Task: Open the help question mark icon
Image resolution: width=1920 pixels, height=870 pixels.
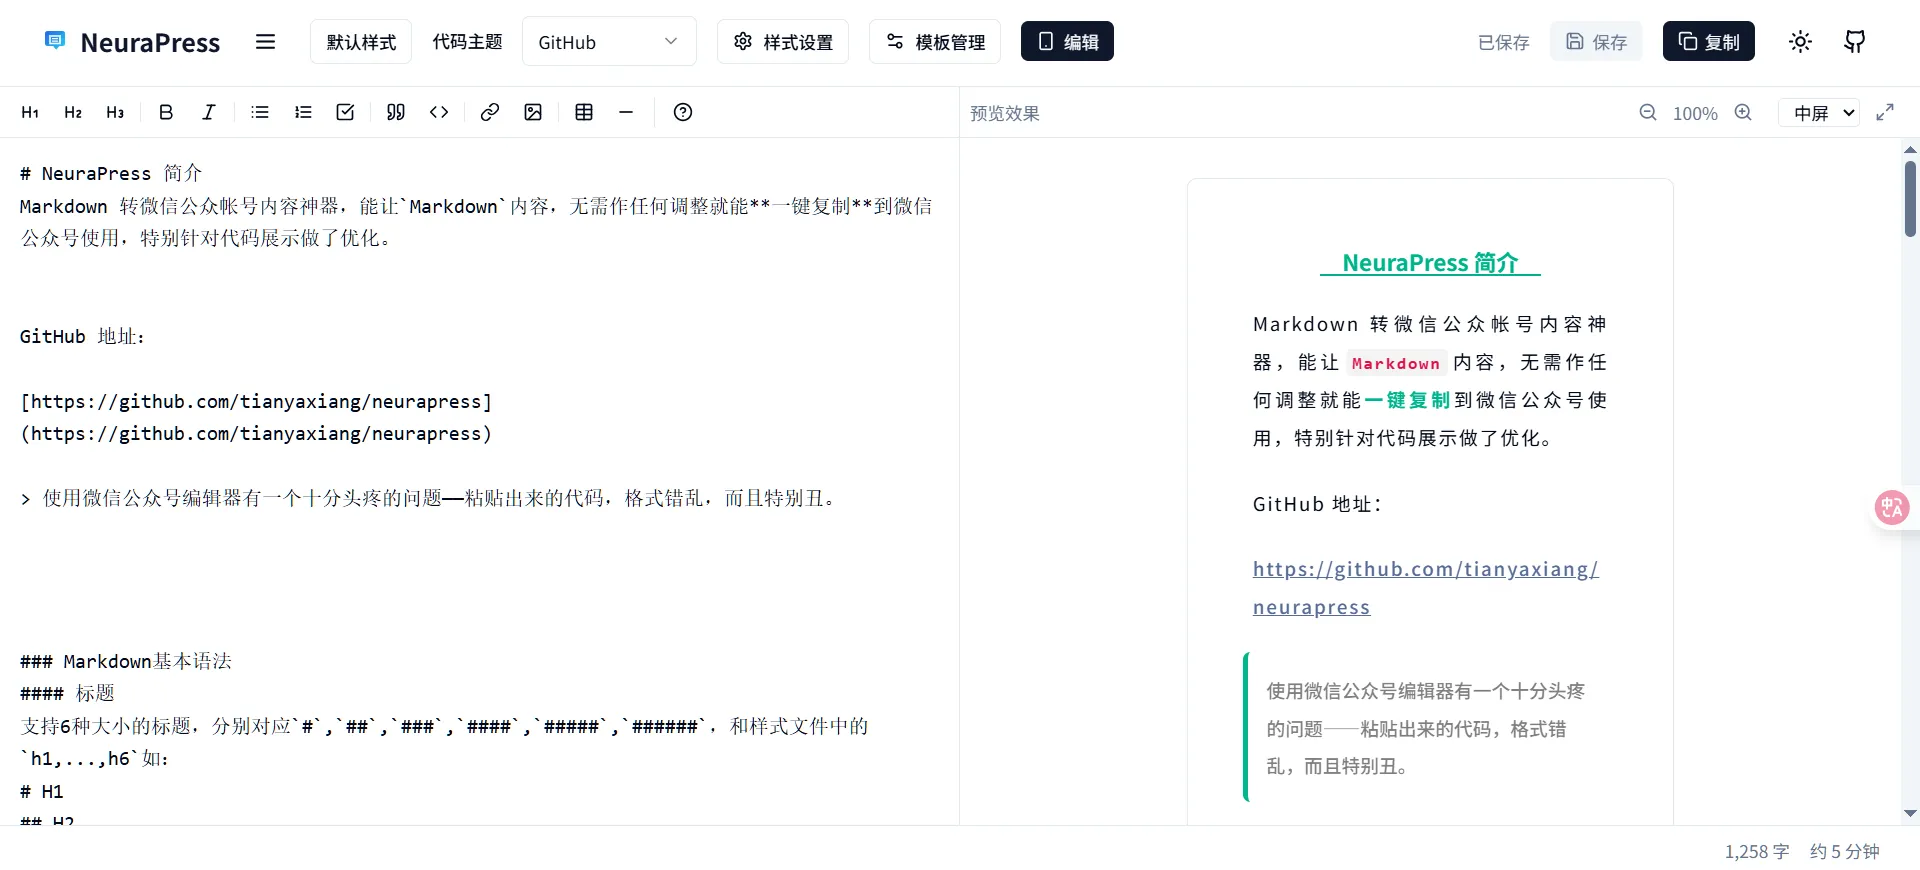Action: point(683,112)
